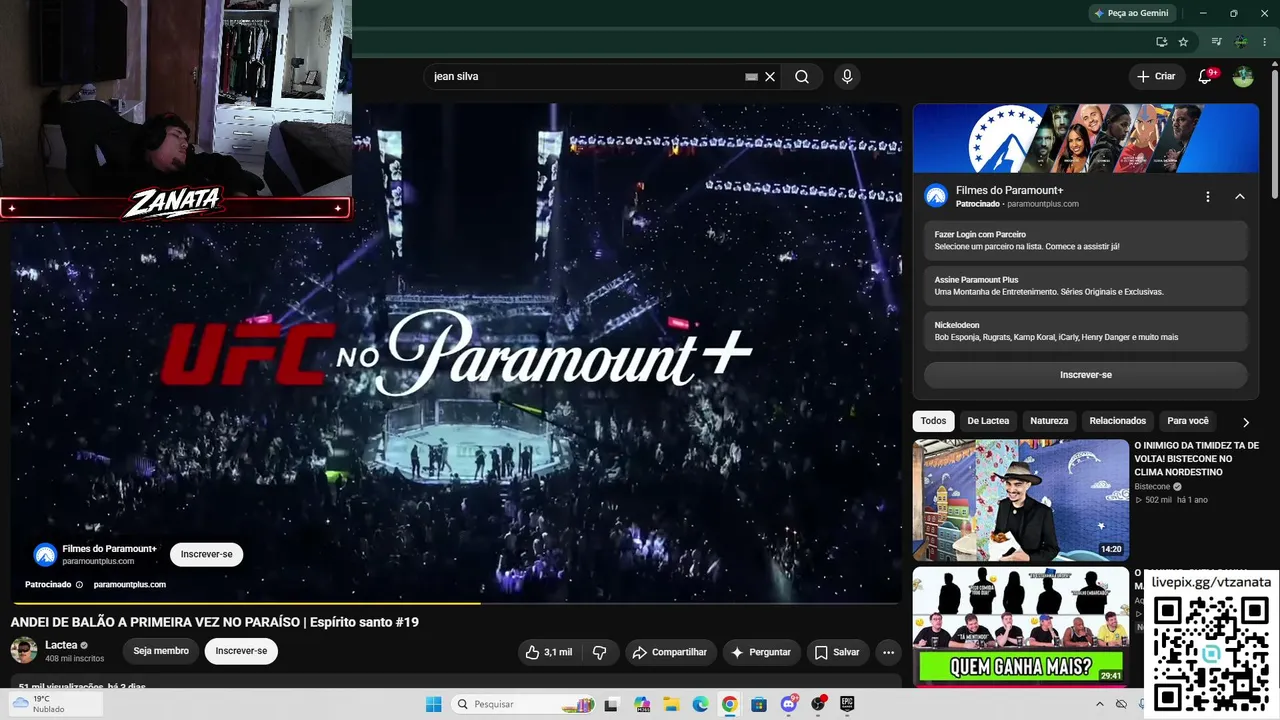Open Epic Games from the taskbar

(847, 704)
